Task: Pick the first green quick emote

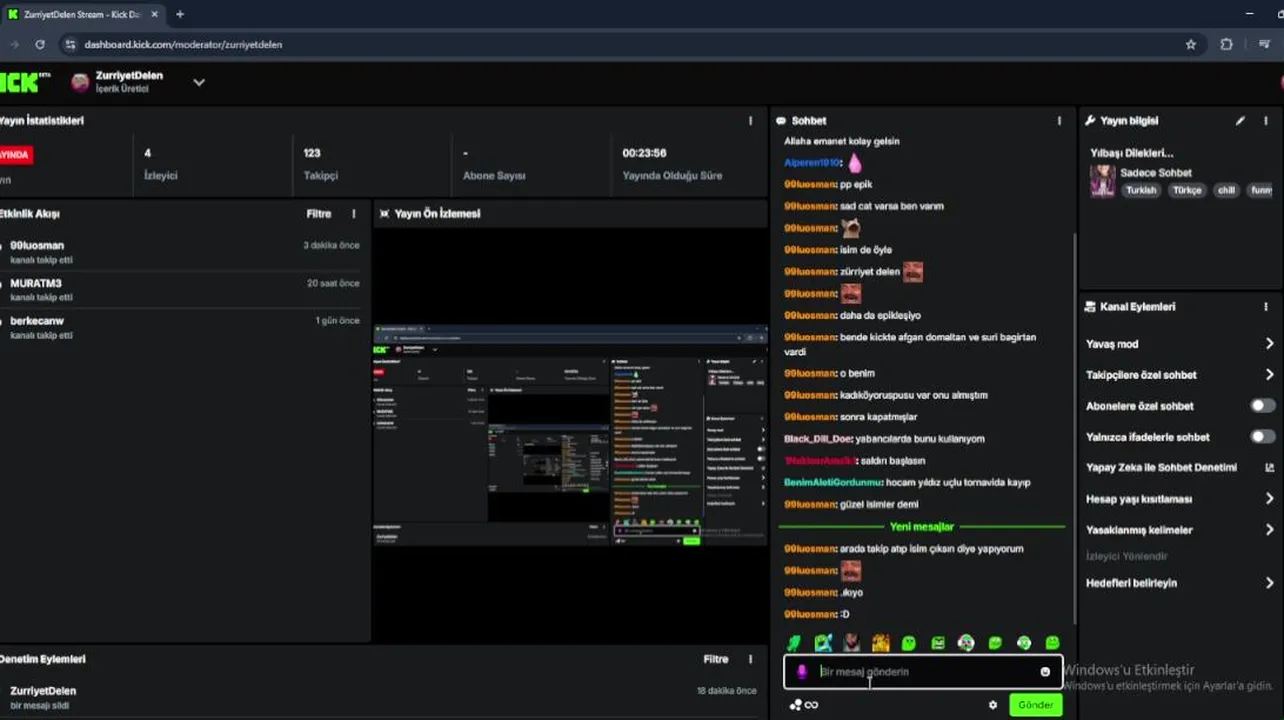Action: pyautogui.click(x=794, y=643)
